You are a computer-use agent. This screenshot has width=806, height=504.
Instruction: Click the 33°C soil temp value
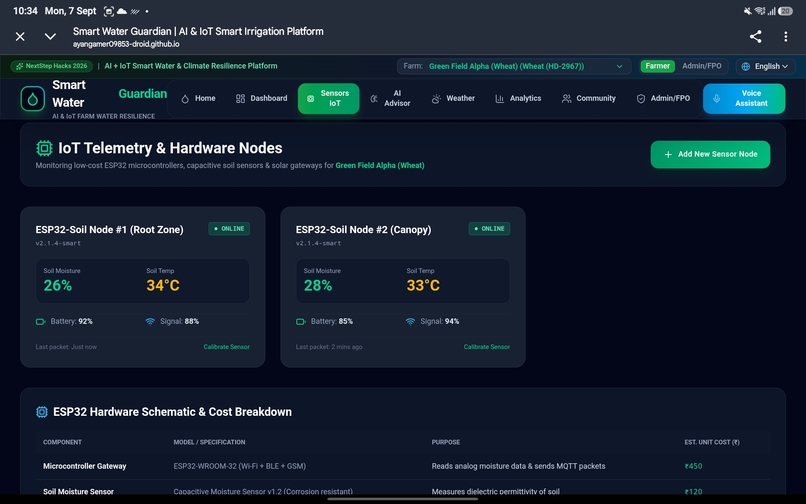tap(423, 285)
